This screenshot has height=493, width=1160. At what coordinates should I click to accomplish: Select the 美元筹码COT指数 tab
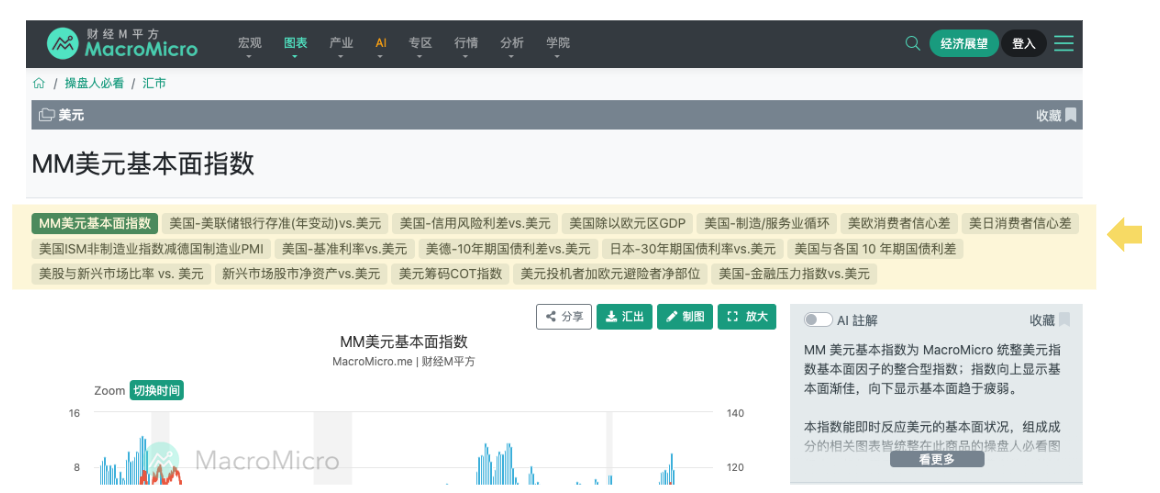(x=450, y=274)
